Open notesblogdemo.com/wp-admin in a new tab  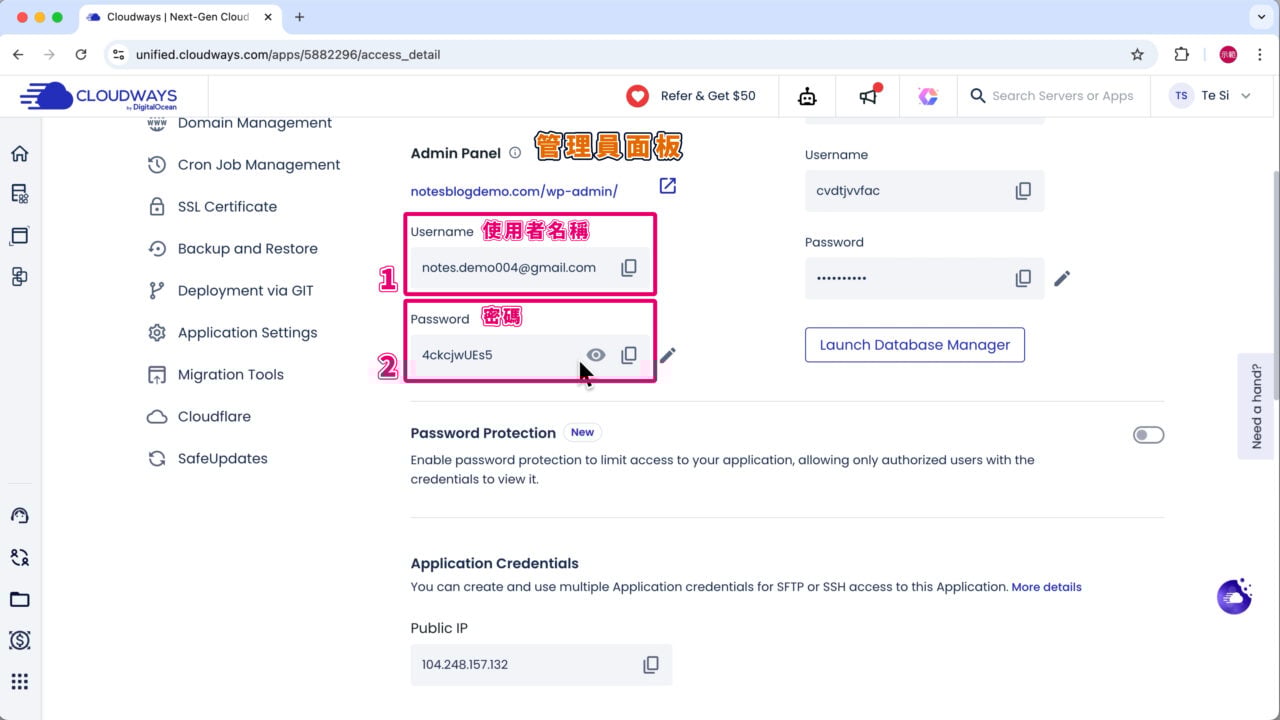pyautogui.click(x=667, y=185)
